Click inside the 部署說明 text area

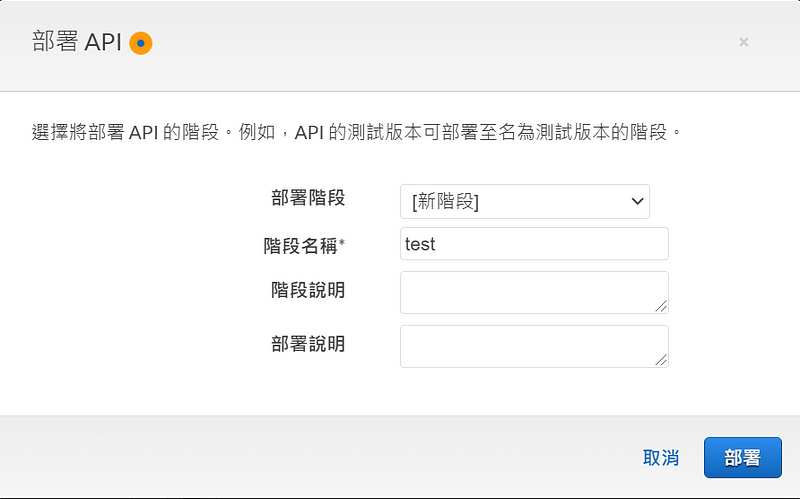click(x=534, y=346)
